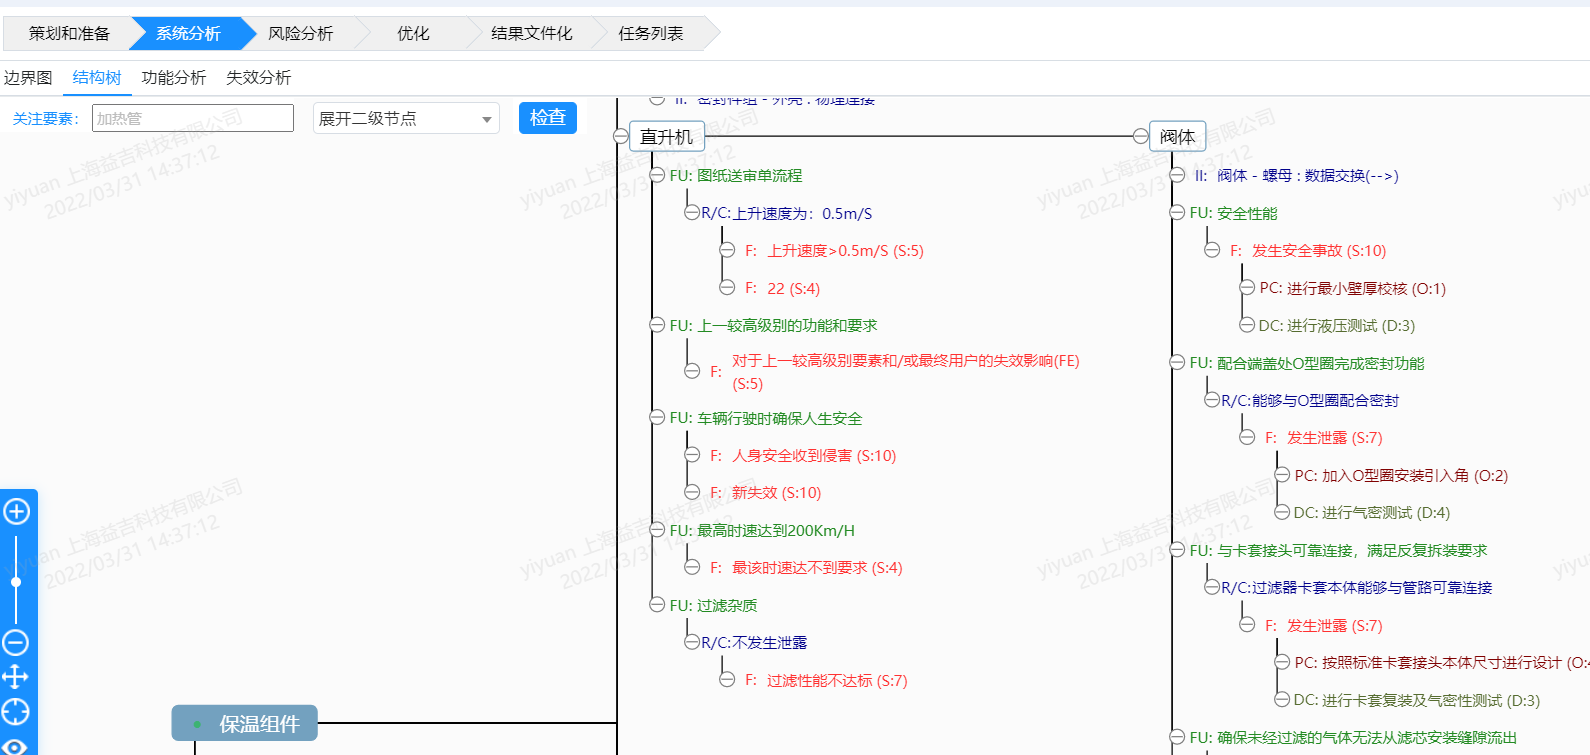The height and width of the screenshot is (755, 1590).
Task: Select PC: 进行最小壁厚校核 (O:1)
Action: pos(1352,289)
